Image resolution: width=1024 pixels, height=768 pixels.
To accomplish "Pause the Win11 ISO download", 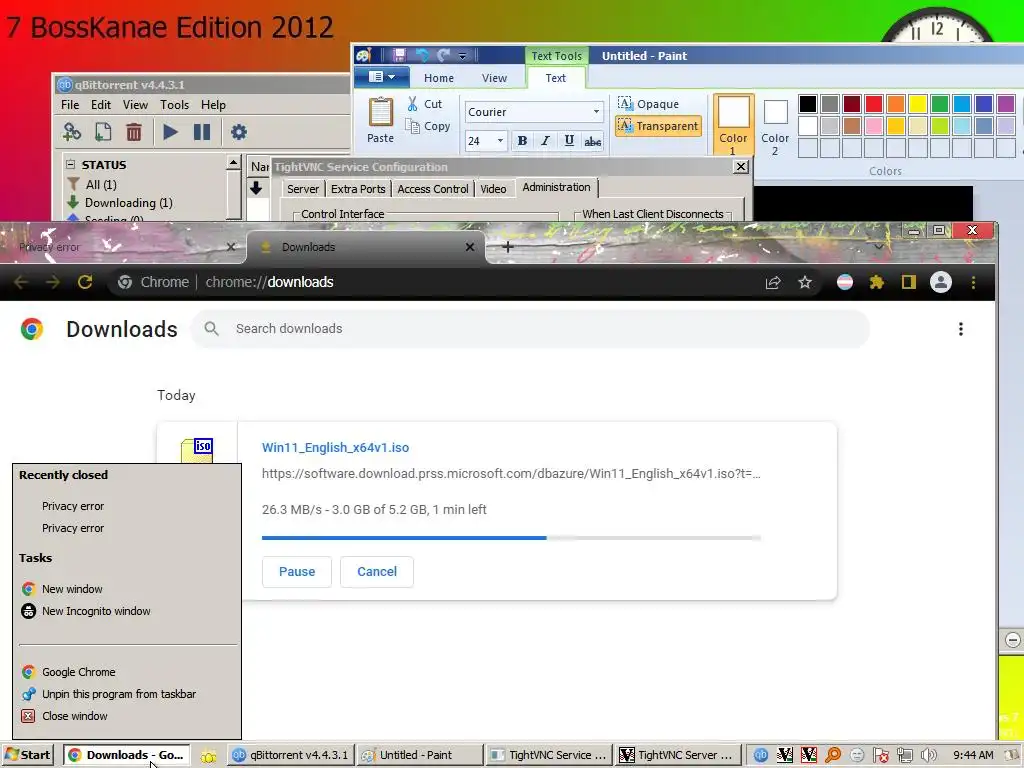I will click(x=296, y=571).
